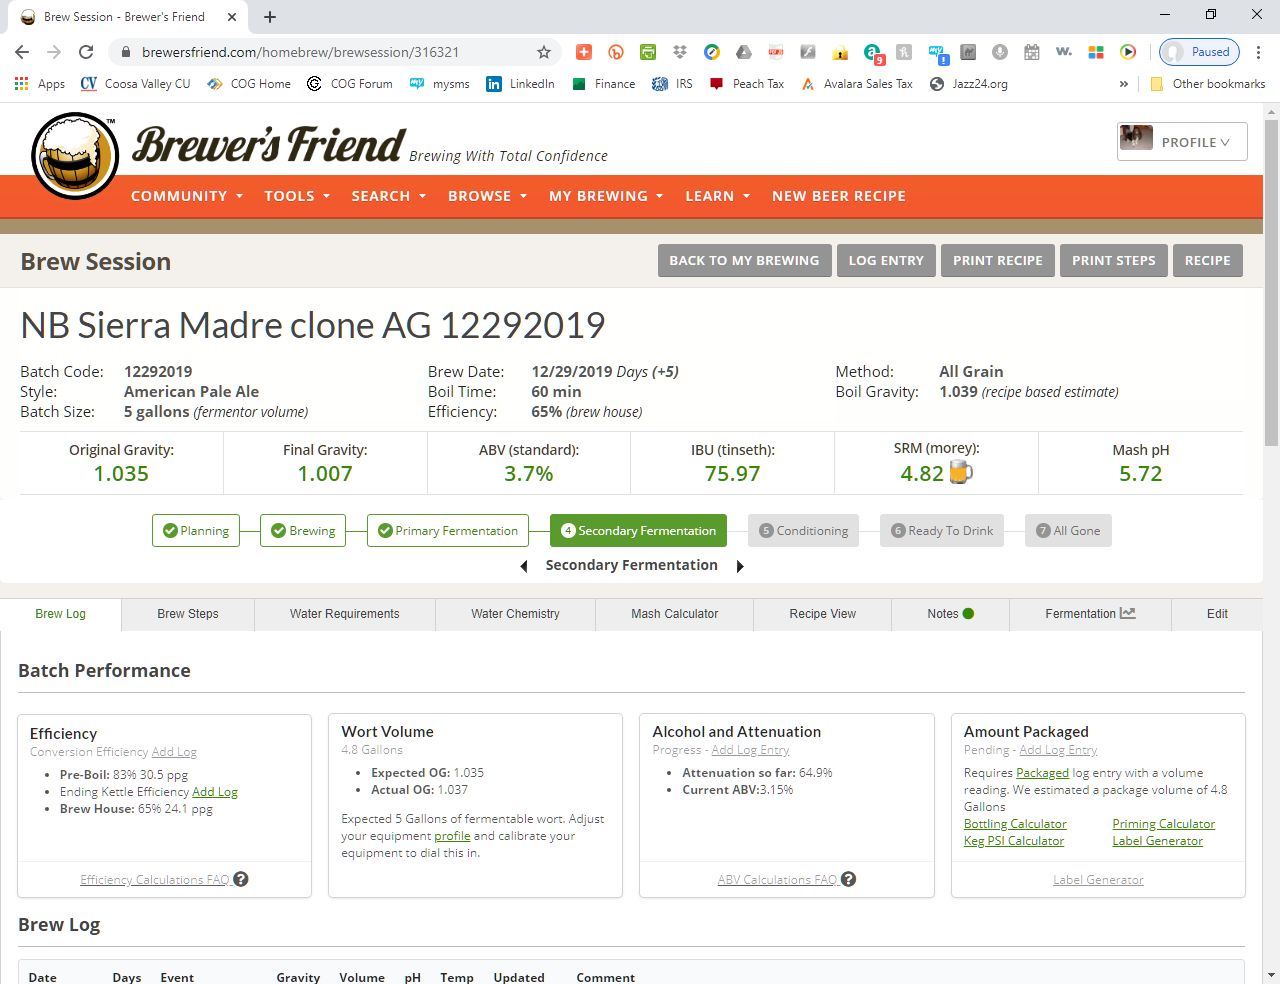The width and height of the screenshot is (1280, 984).
Task: Bookmark this page with the star icon
Action: [544, 52]
